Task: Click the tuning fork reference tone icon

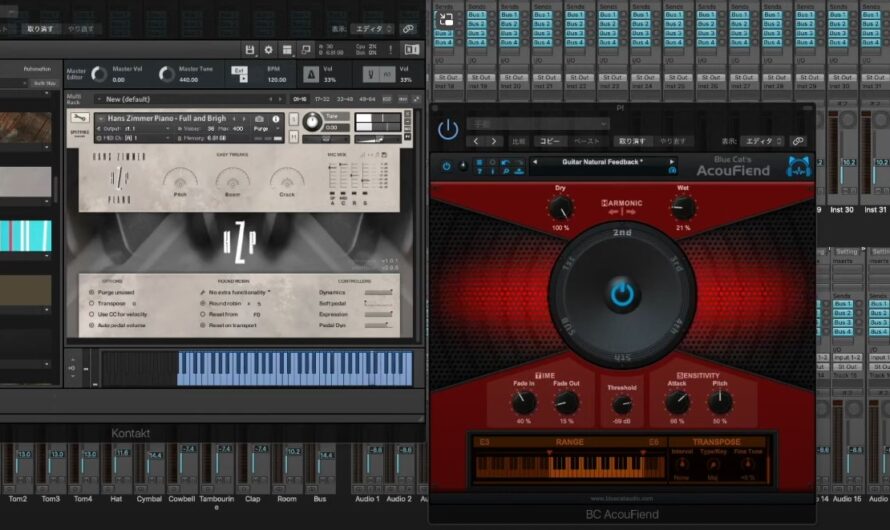Action: pos(371,74)
